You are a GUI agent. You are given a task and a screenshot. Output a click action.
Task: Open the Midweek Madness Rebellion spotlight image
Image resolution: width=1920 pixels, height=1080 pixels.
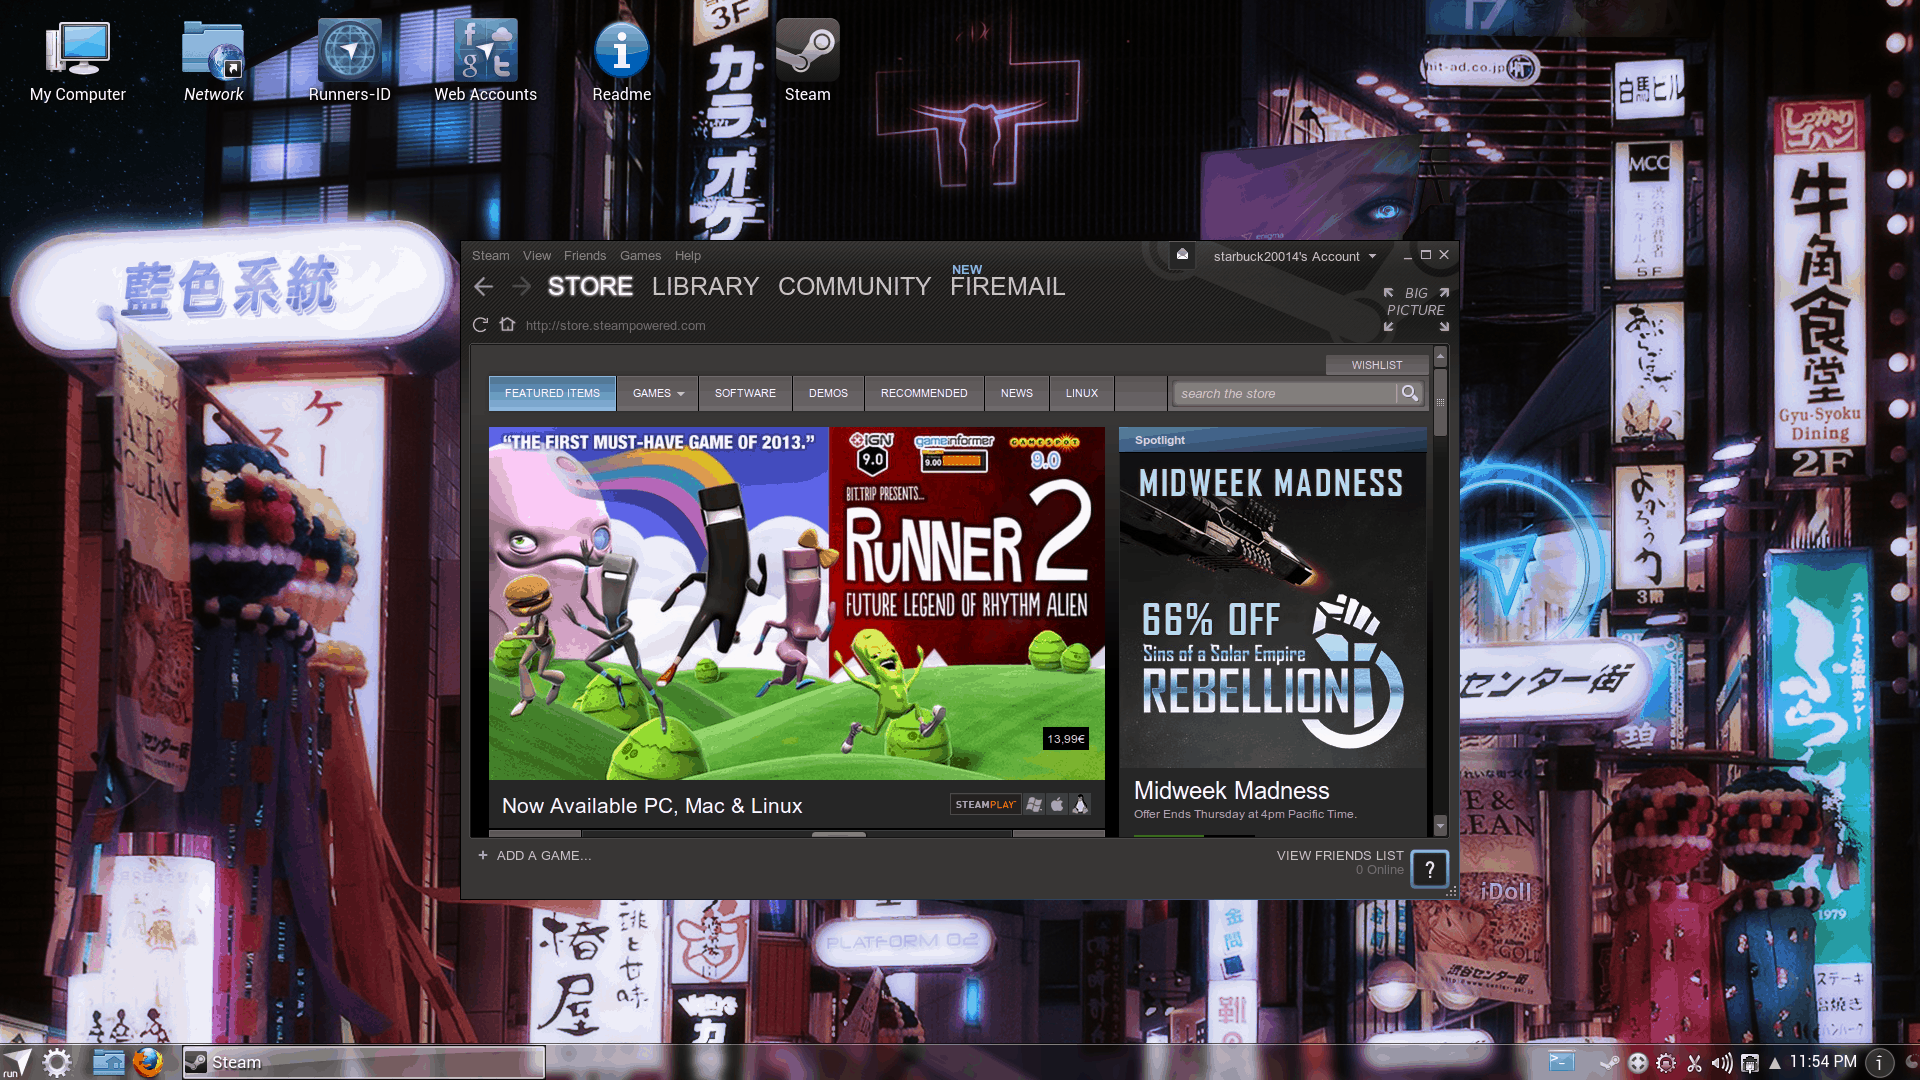click(1273, 609)
